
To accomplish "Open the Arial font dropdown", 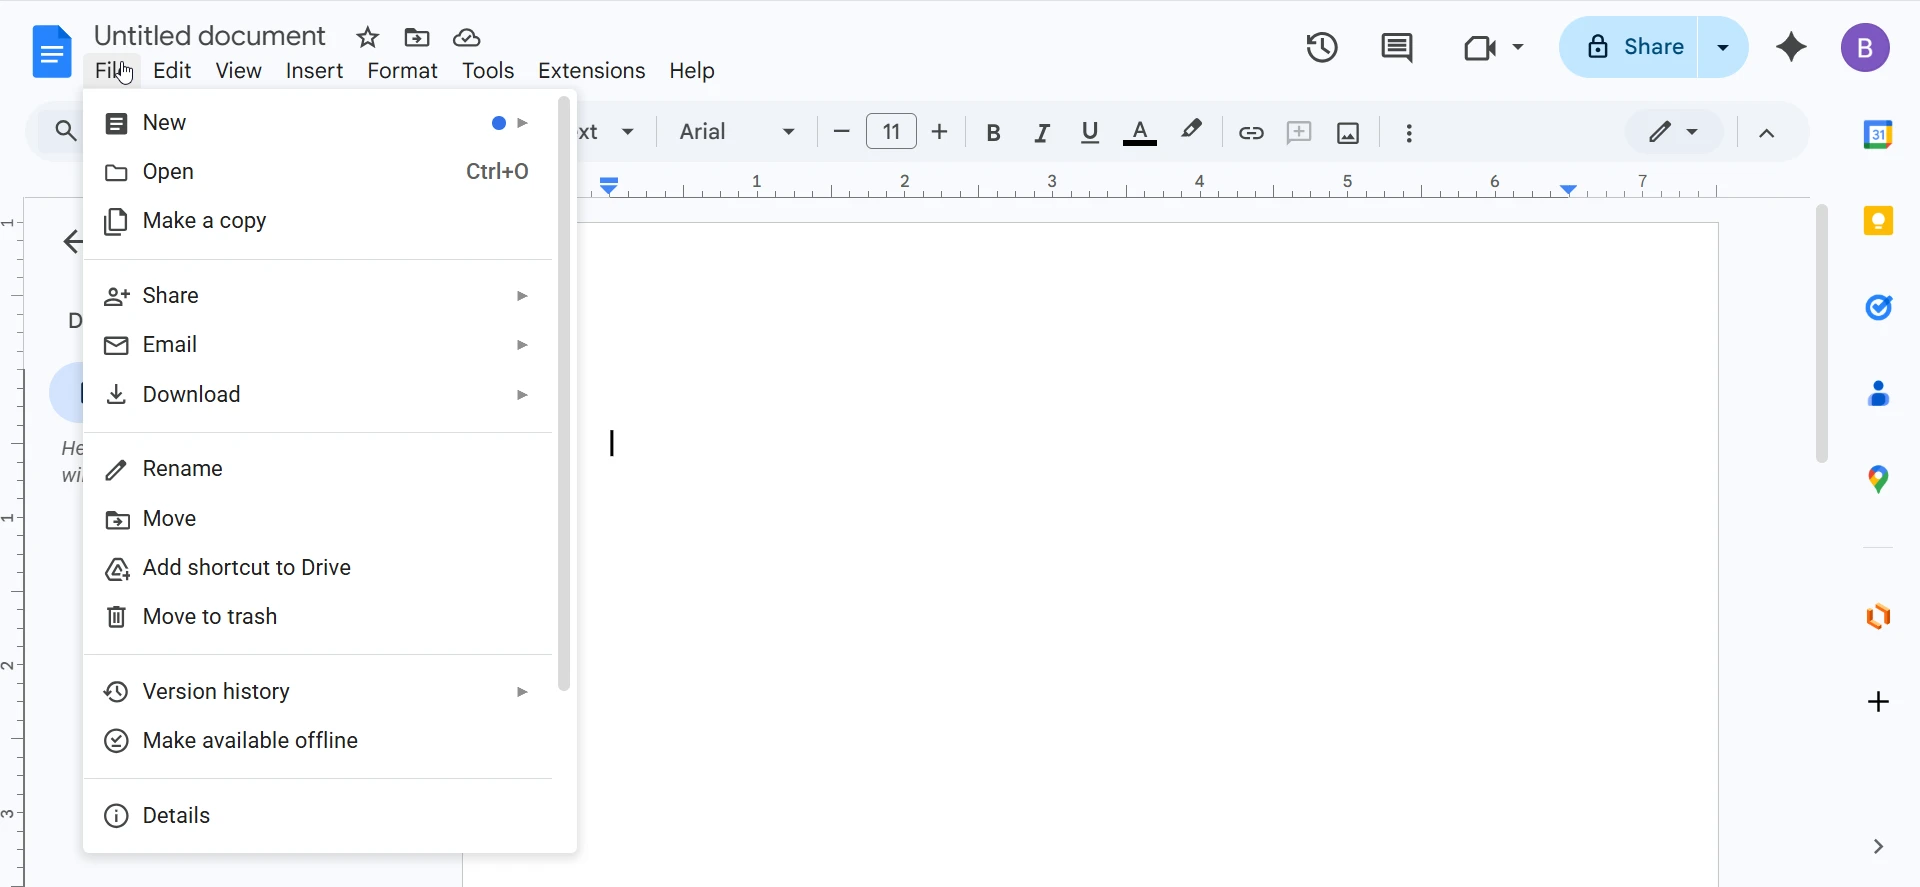I will (737, 132).
